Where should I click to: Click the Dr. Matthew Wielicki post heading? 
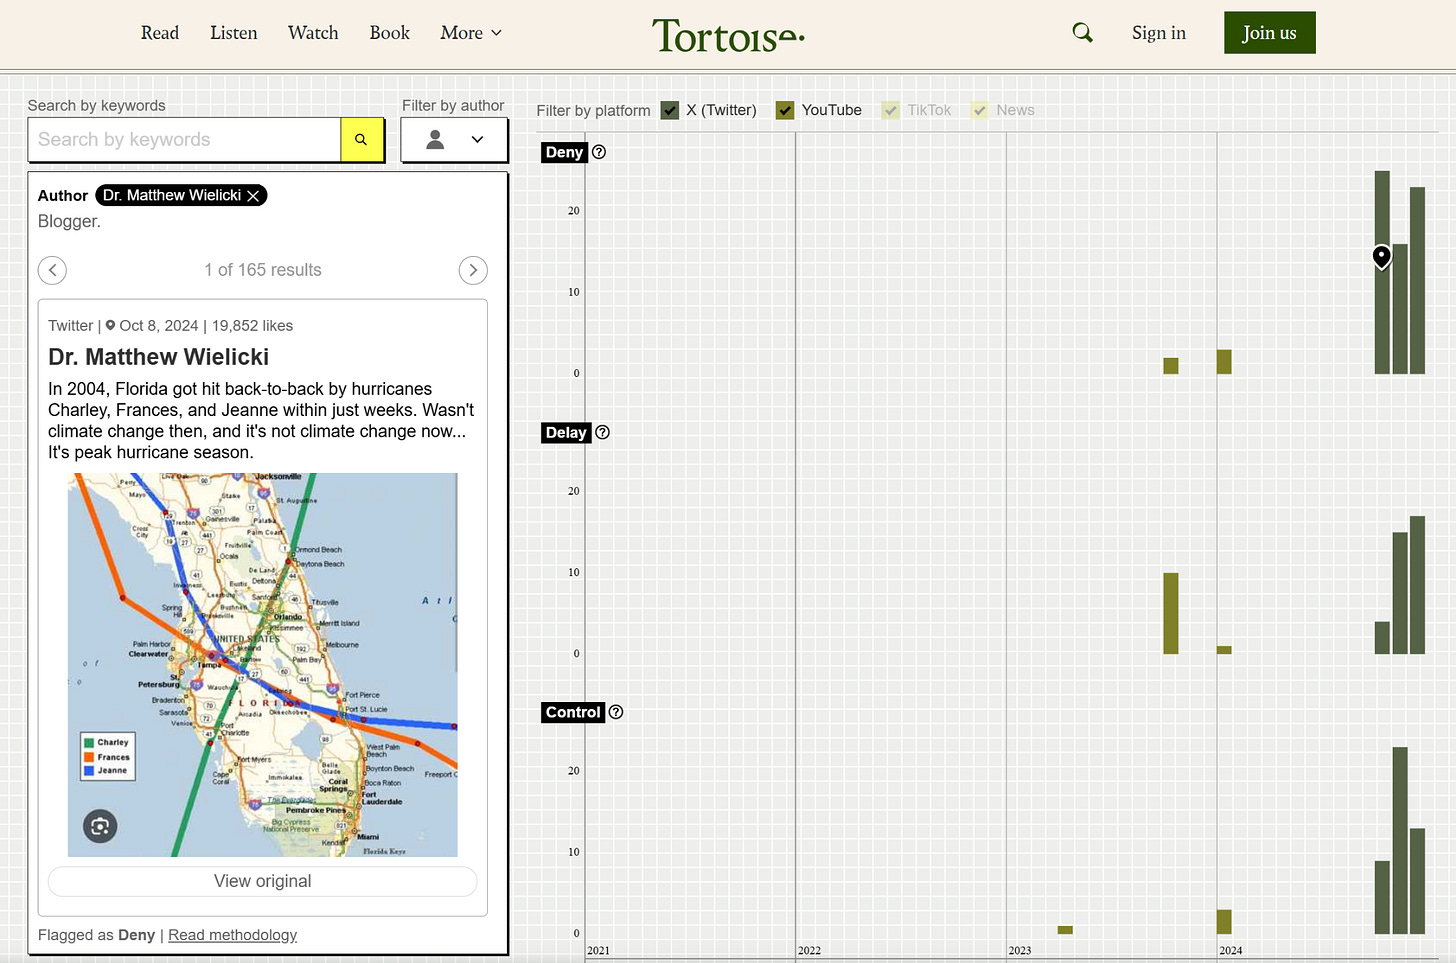[x=159, y=357]
